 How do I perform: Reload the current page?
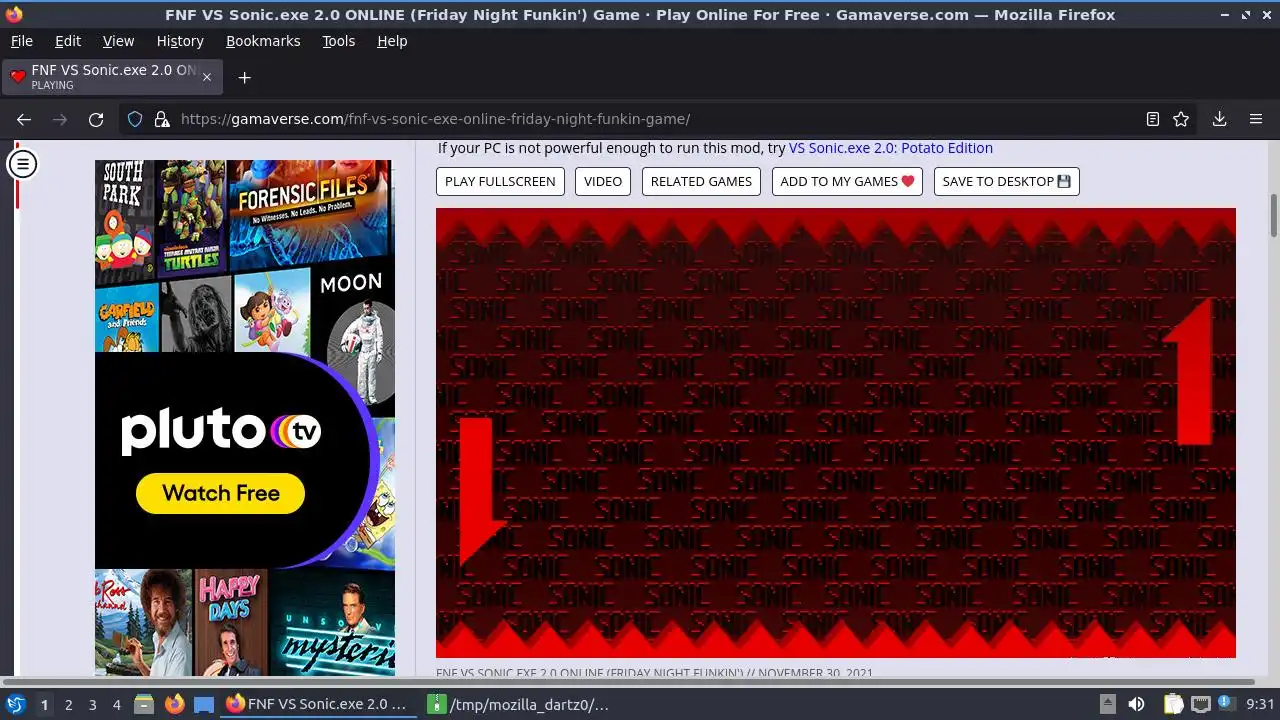pos(96,119)
